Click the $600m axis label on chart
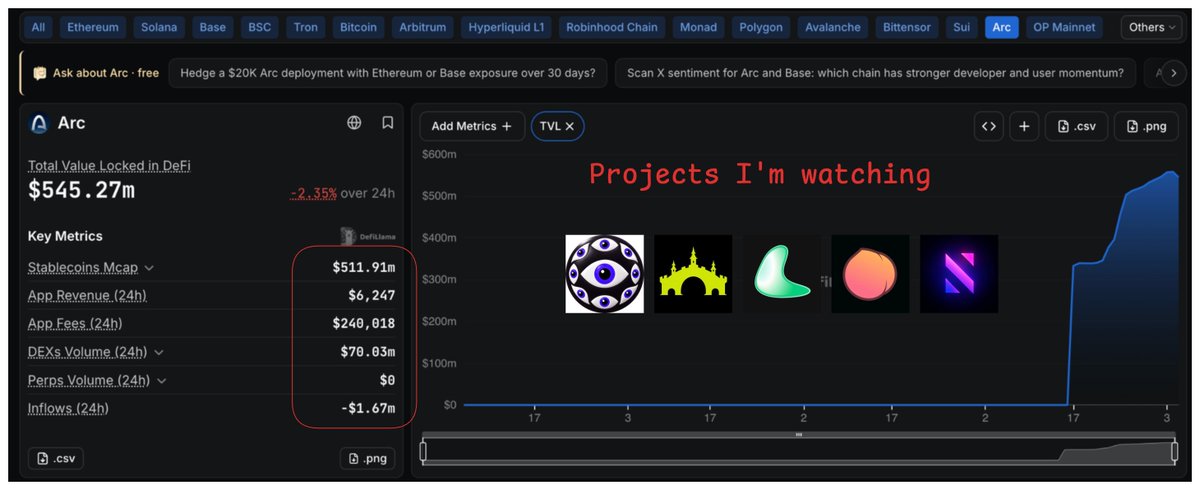1200x490 pixels. (439, 153)
